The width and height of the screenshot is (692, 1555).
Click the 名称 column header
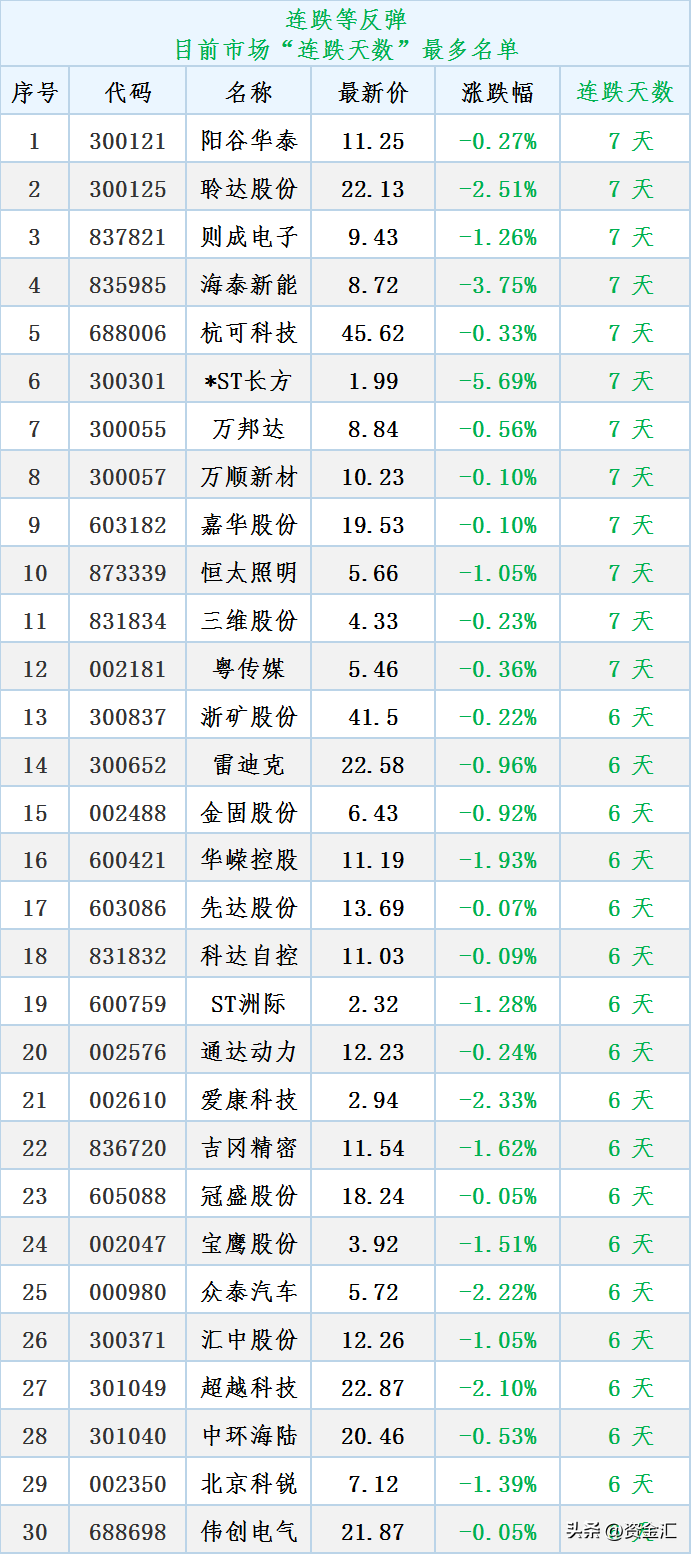click(x=248, y=93)
